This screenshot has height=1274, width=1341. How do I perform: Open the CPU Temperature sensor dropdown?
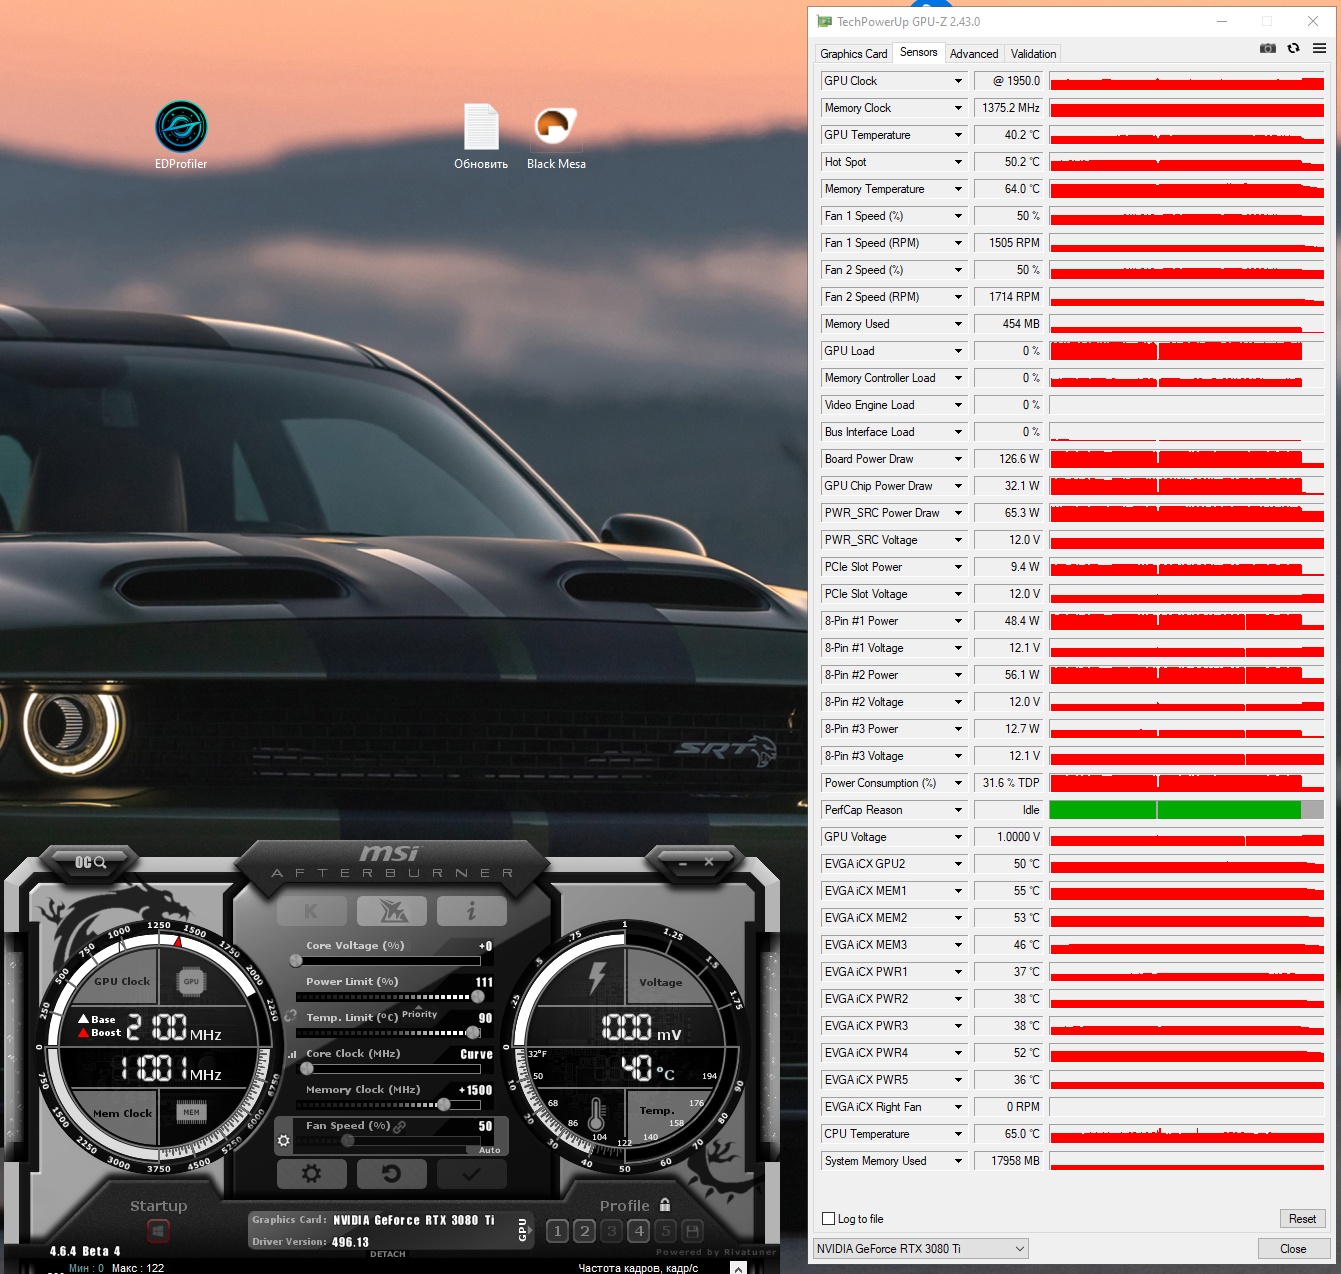(958, 1134)
